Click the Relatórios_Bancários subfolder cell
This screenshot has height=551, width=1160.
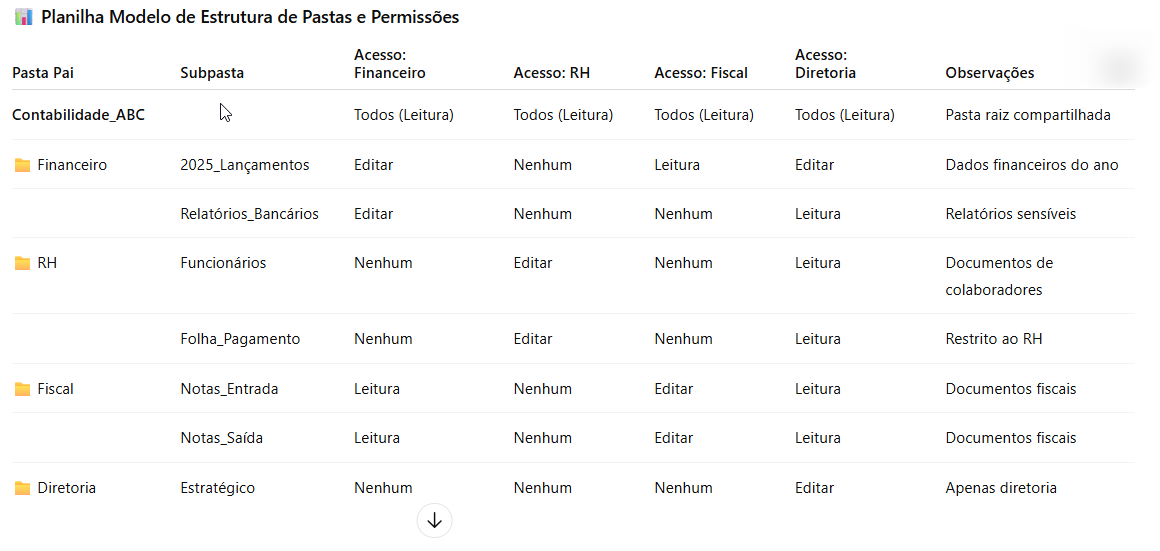[250, 214]
